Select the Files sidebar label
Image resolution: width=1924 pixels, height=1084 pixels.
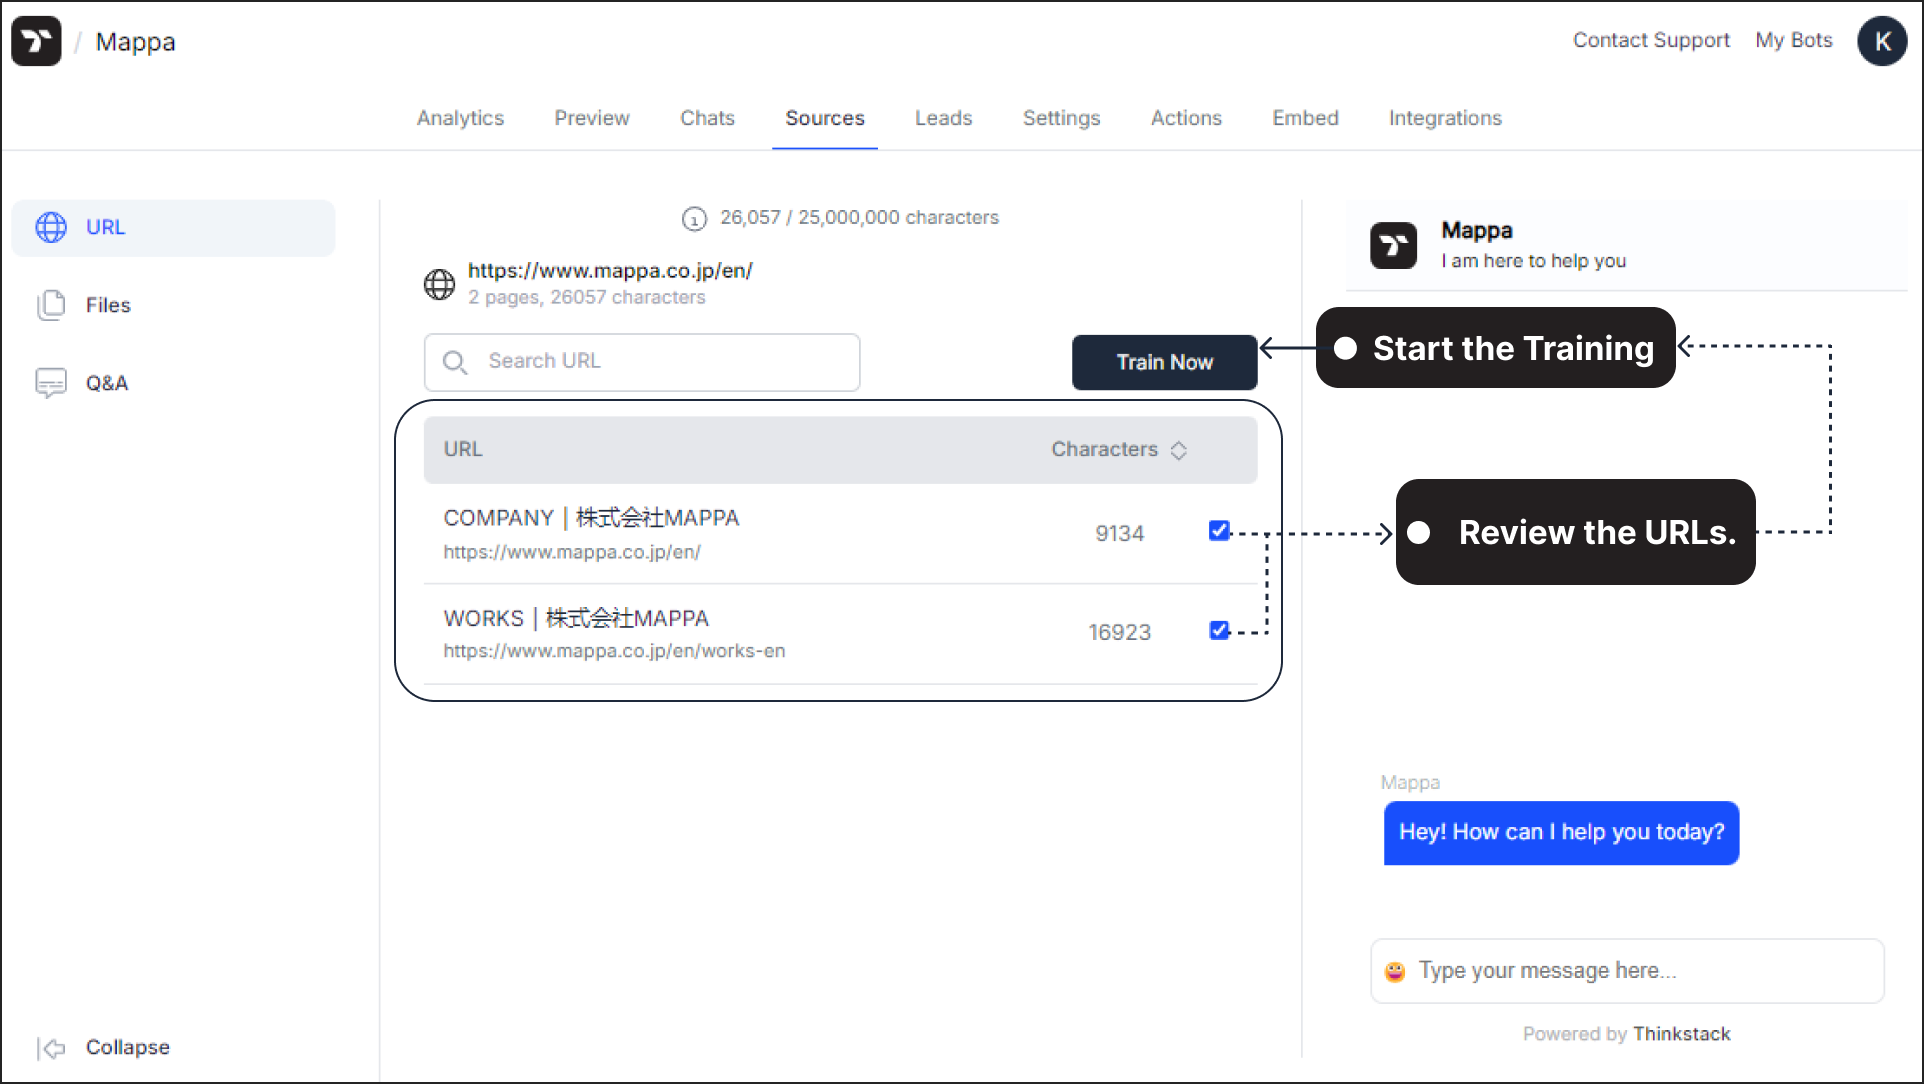pos(108,305)
